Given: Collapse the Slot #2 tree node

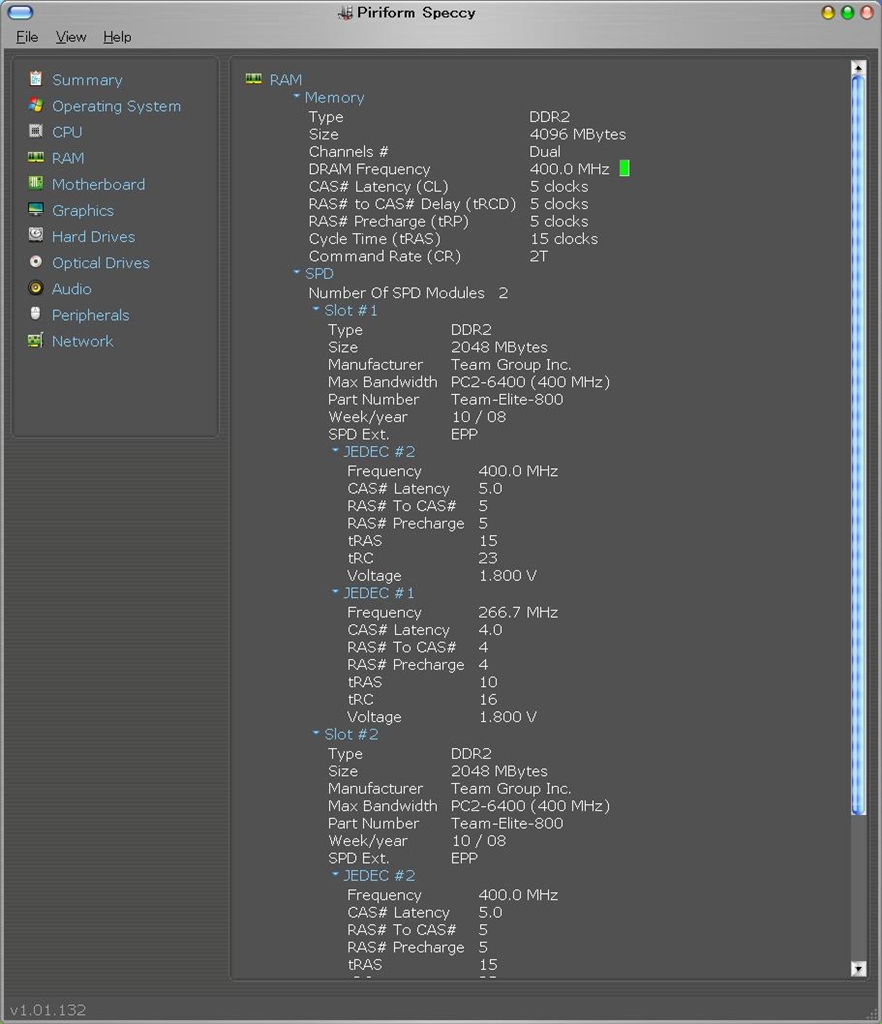Looking at the screenshot, I should click(x=316, y=734).
